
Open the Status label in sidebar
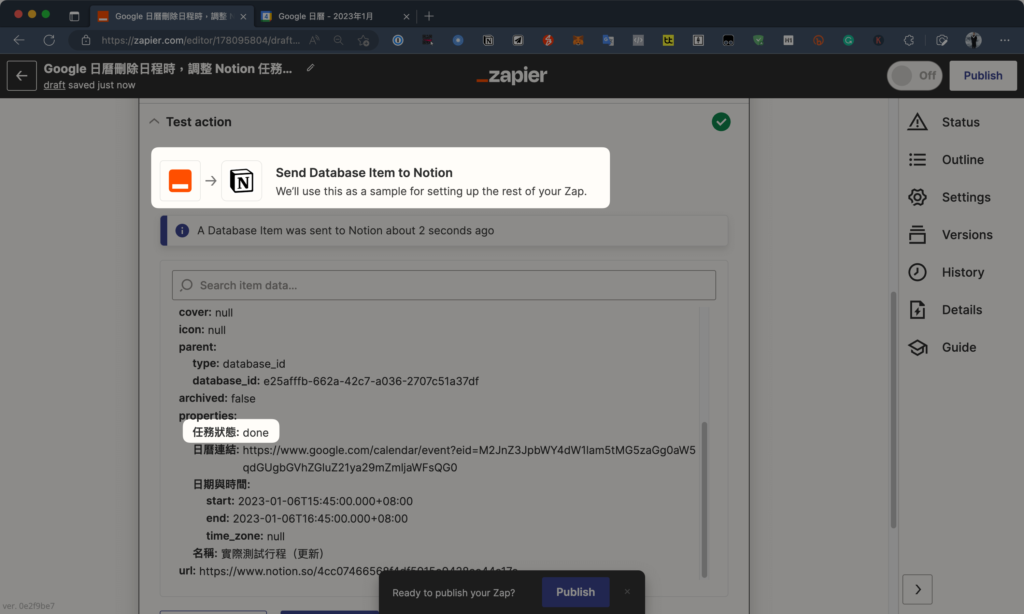961,122
